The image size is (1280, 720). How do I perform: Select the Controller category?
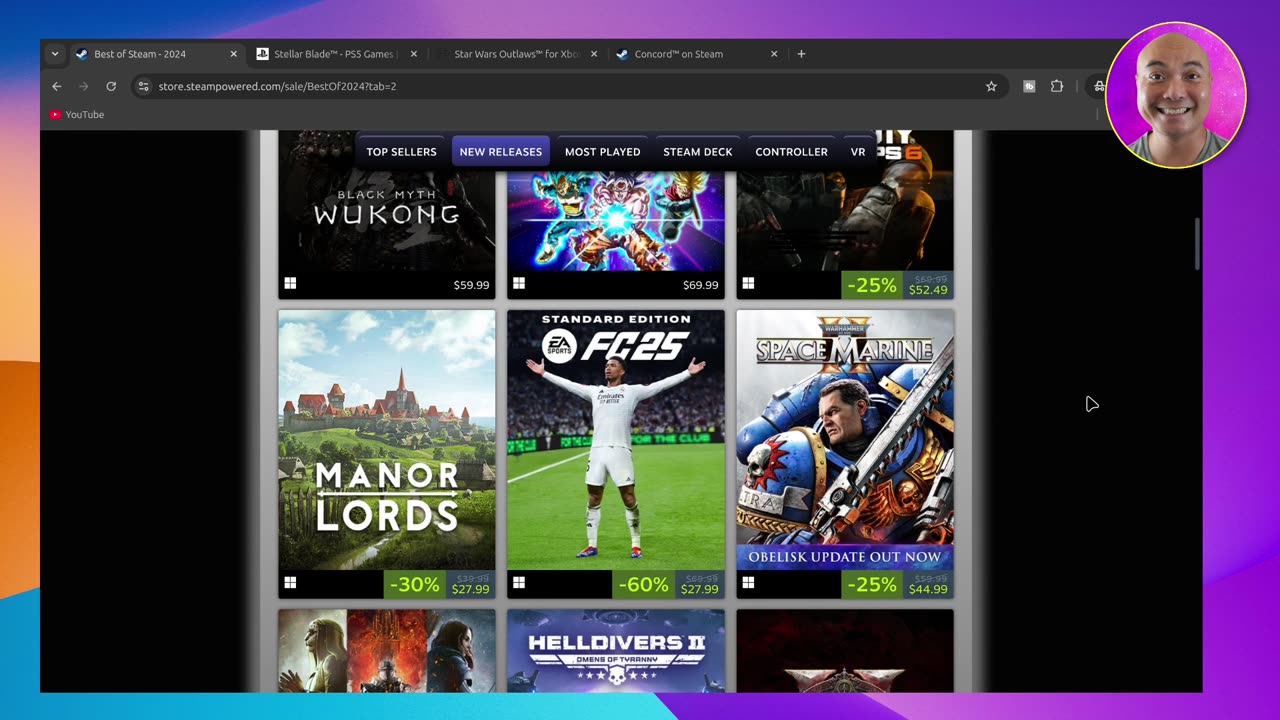[791, 152]
